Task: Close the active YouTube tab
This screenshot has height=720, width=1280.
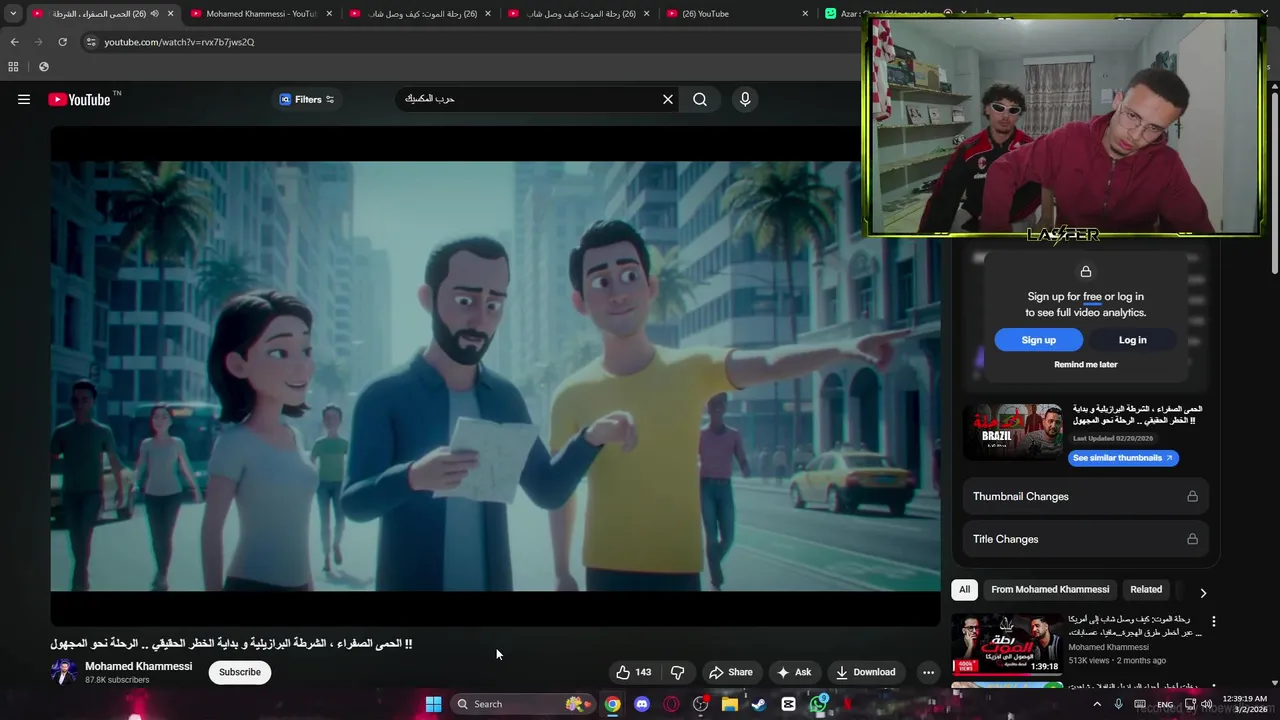Action: click(x=170, y=14)
